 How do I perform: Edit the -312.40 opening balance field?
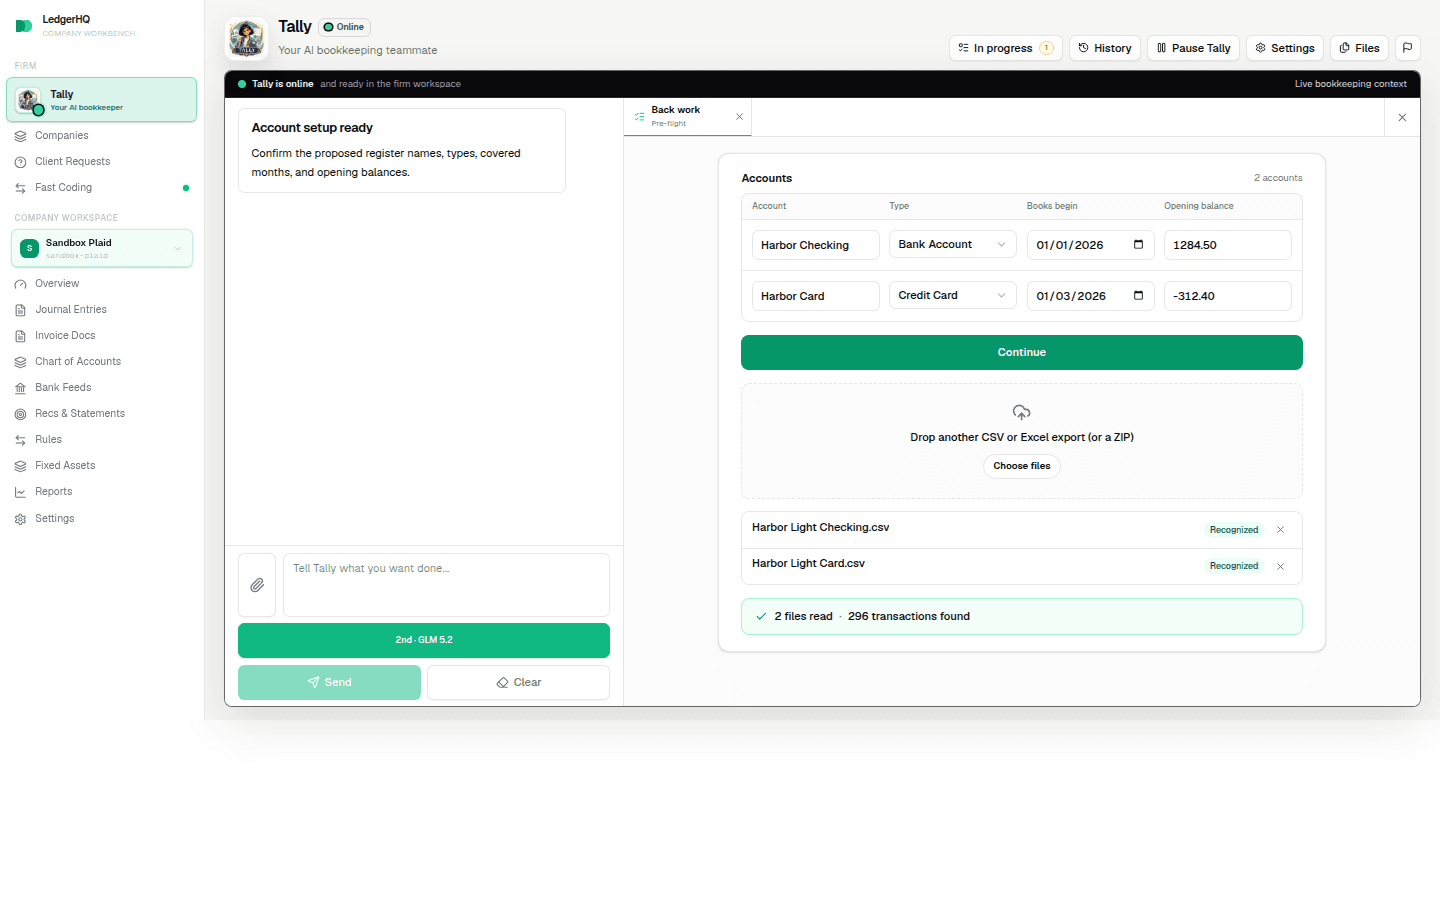click(1227, 296)
